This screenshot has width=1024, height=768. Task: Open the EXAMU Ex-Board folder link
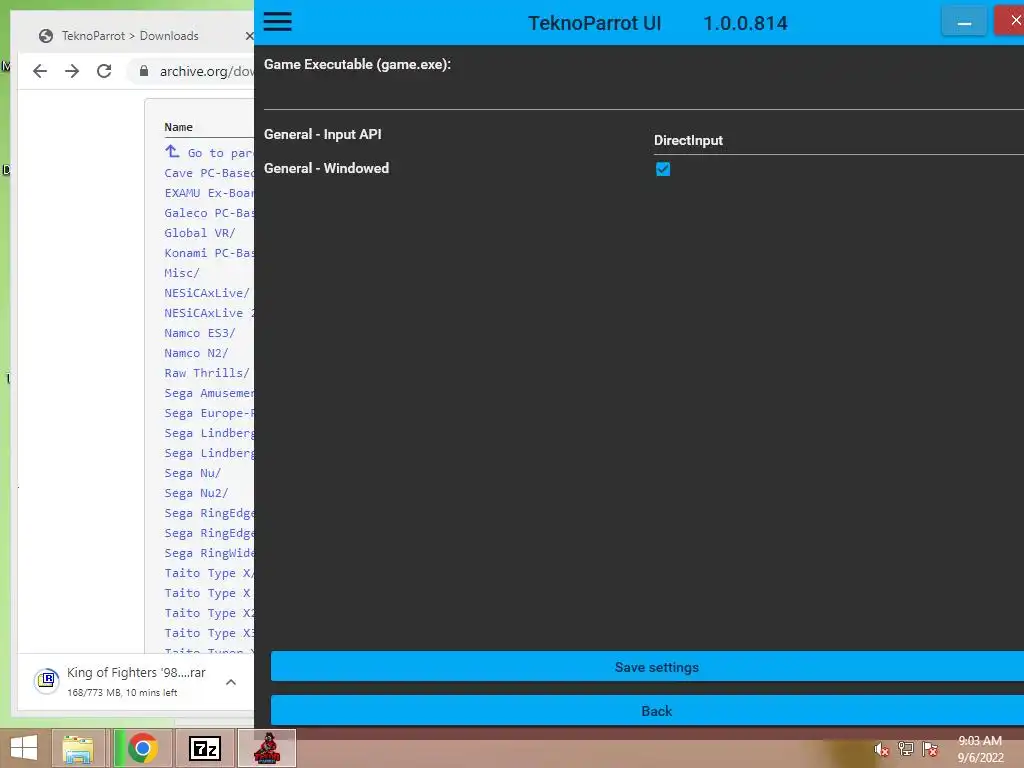click(x=209, y=193)
